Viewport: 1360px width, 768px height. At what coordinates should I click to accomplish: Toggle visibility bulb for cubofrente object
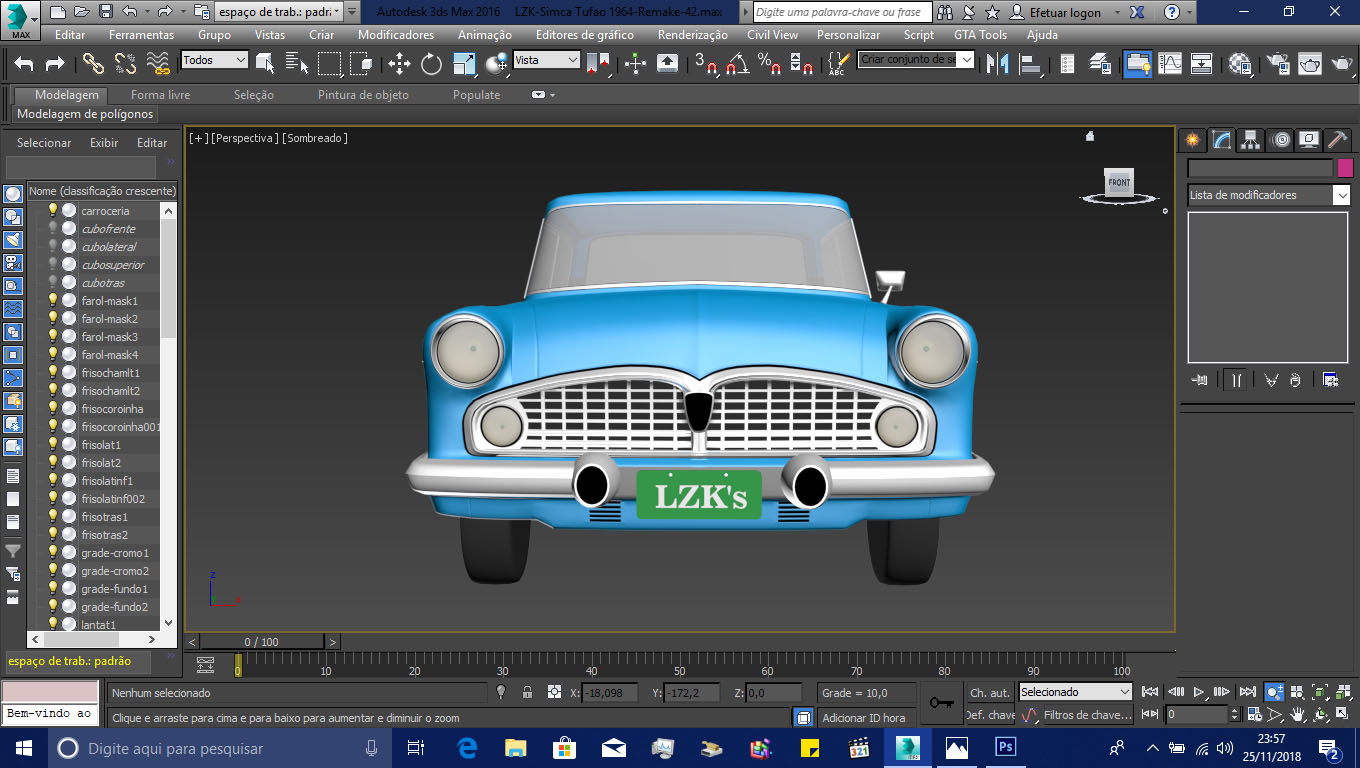pyautogui.click(x=53, y=229)
